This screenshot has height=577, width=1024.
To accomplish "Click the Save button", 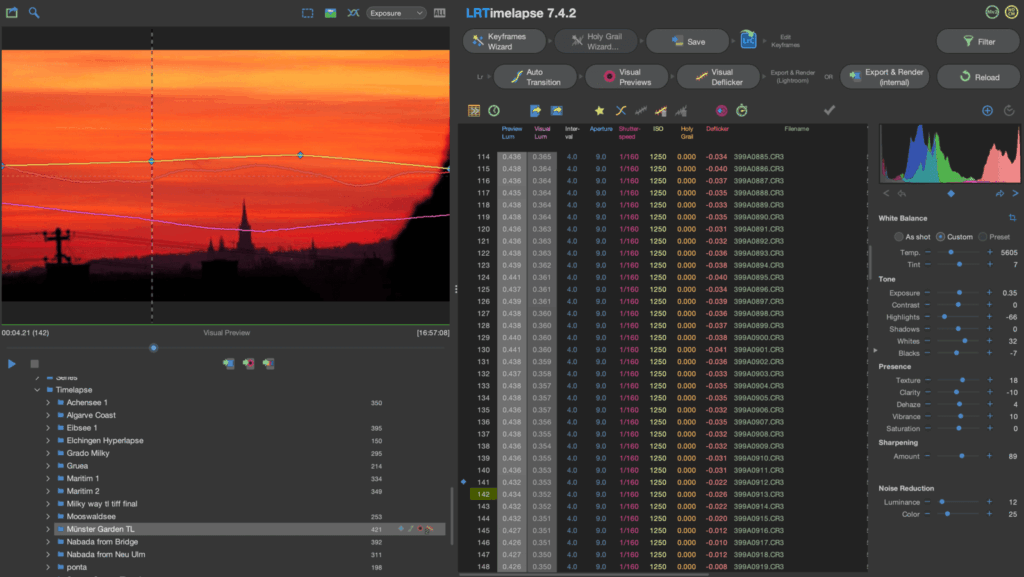I will [689, 41].
